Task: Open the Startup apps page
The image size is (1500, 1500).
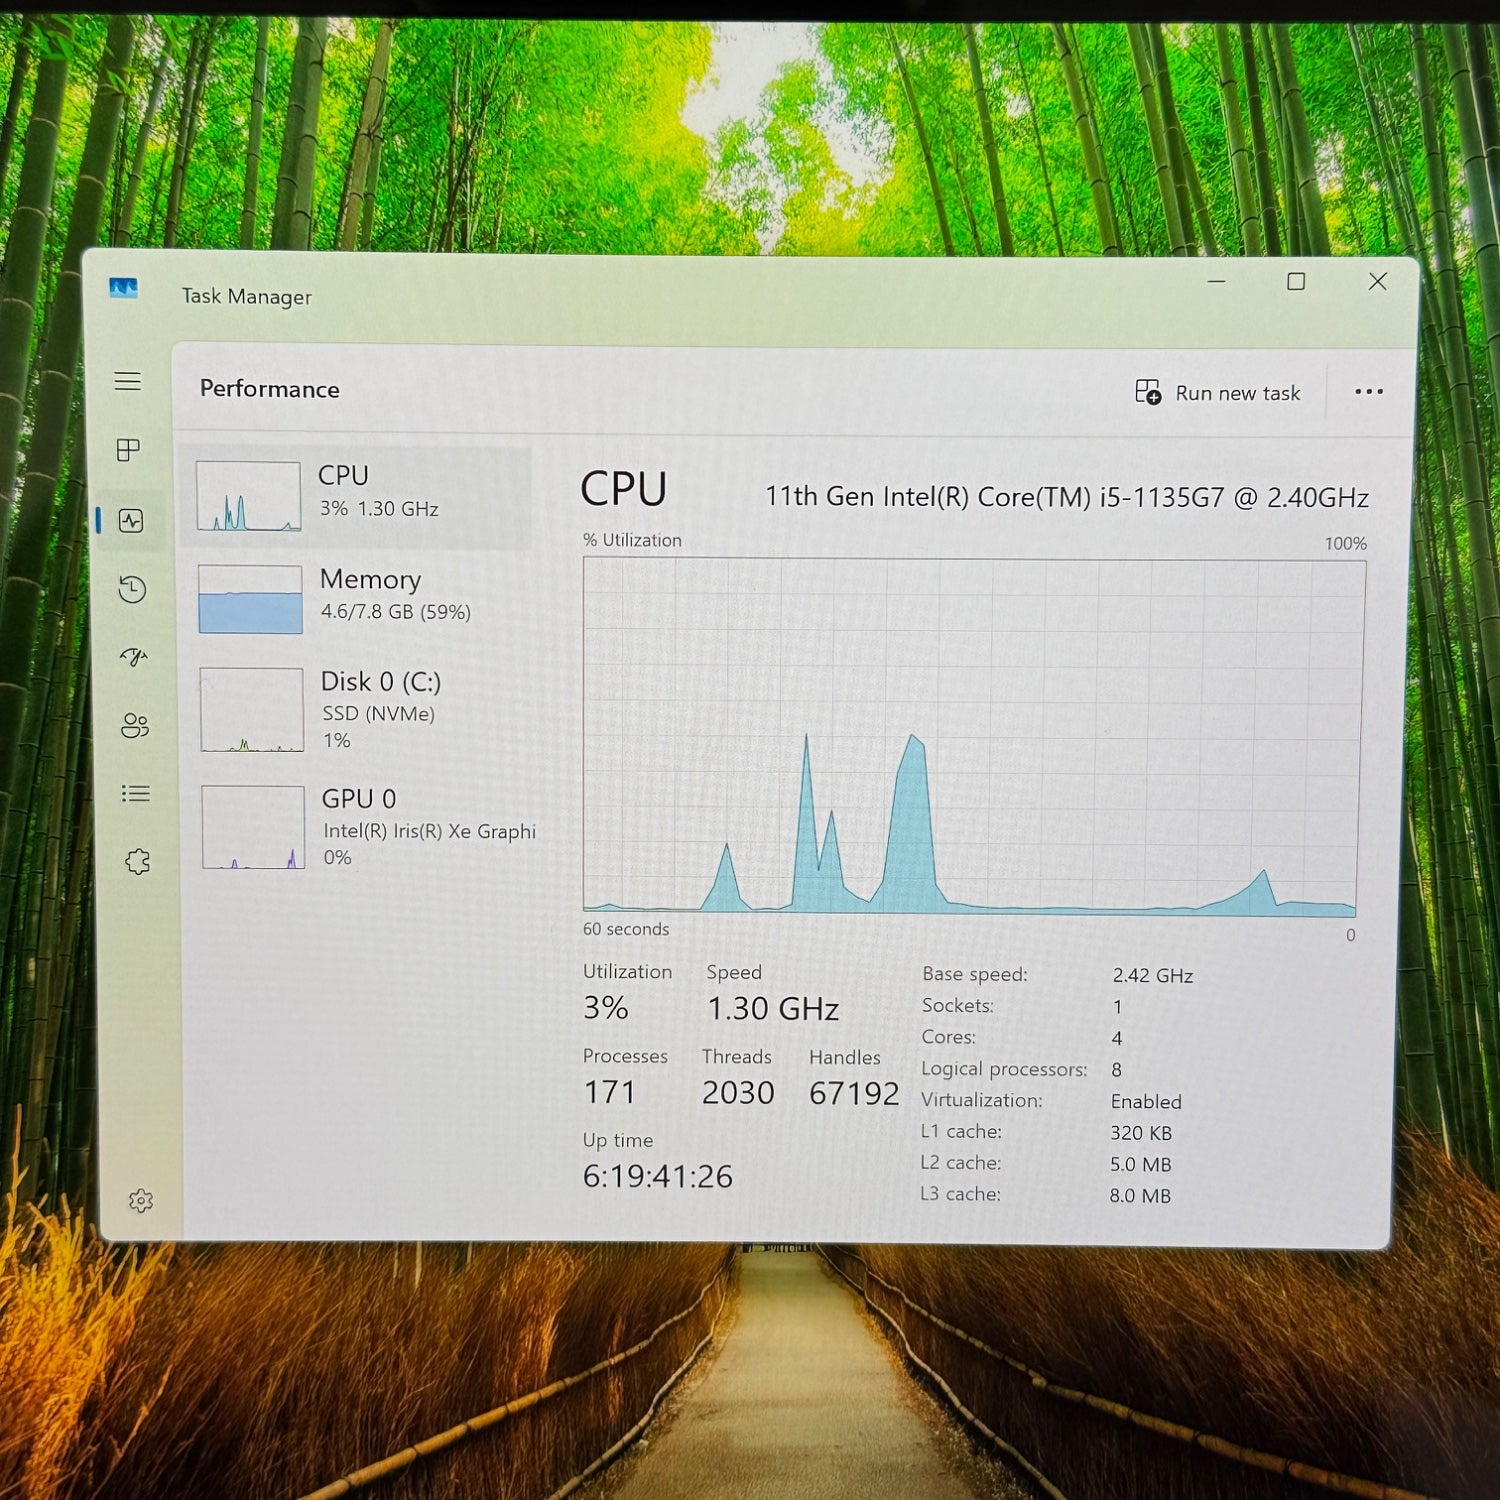Action: coord(133,657)
